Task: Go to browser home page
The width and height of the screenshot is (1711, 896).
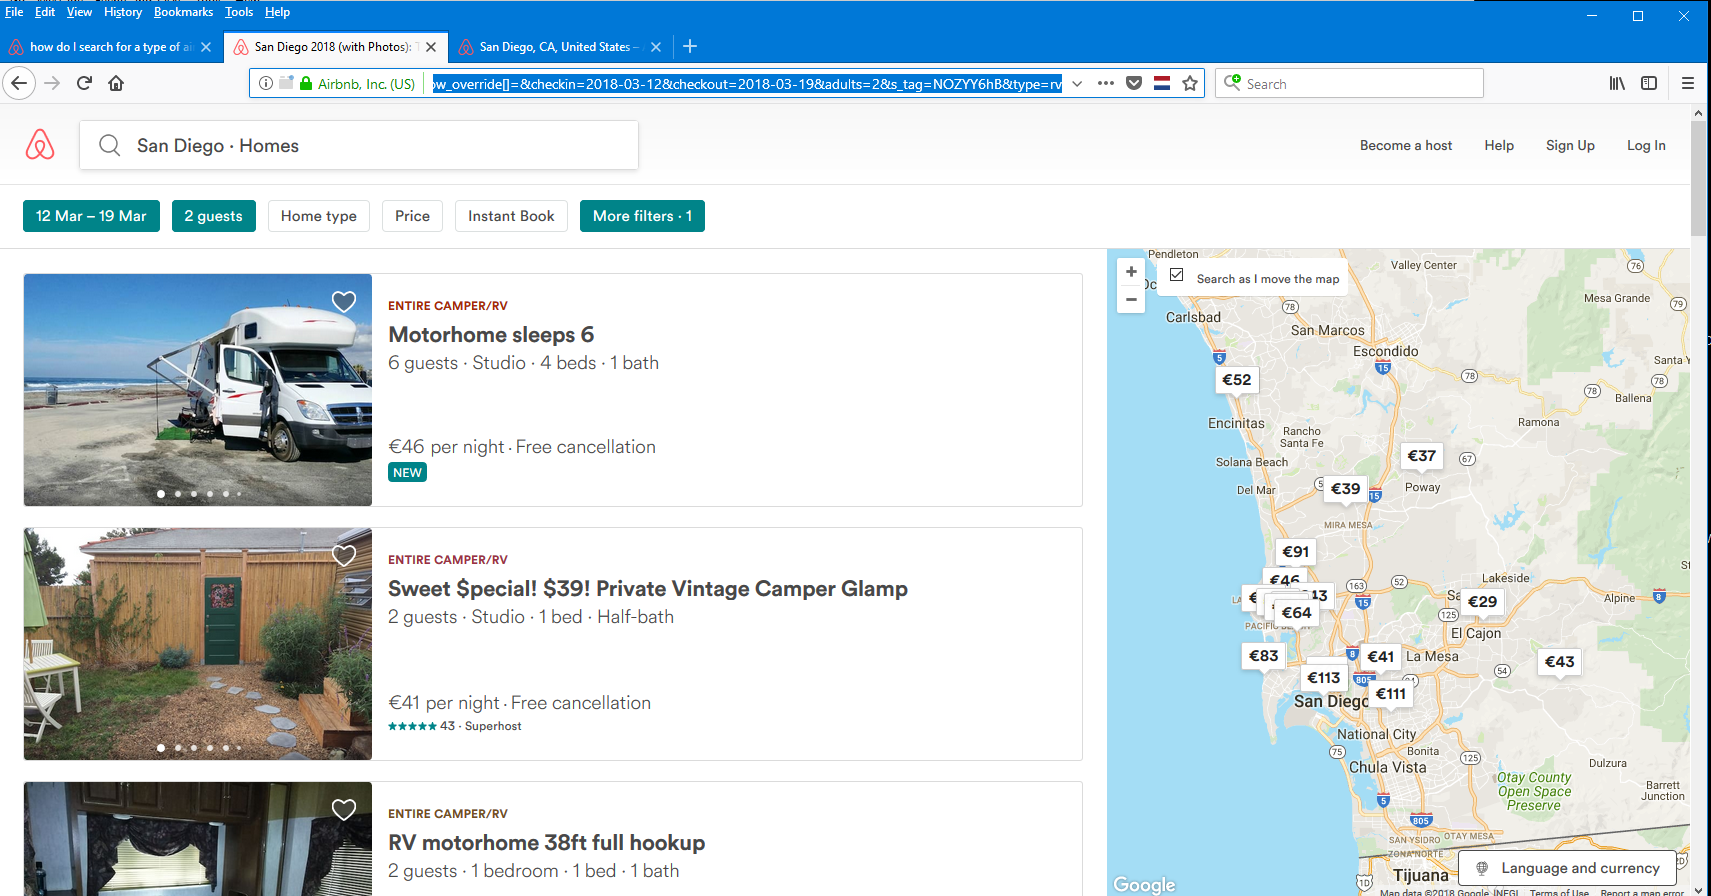Action: pos(116,83)
